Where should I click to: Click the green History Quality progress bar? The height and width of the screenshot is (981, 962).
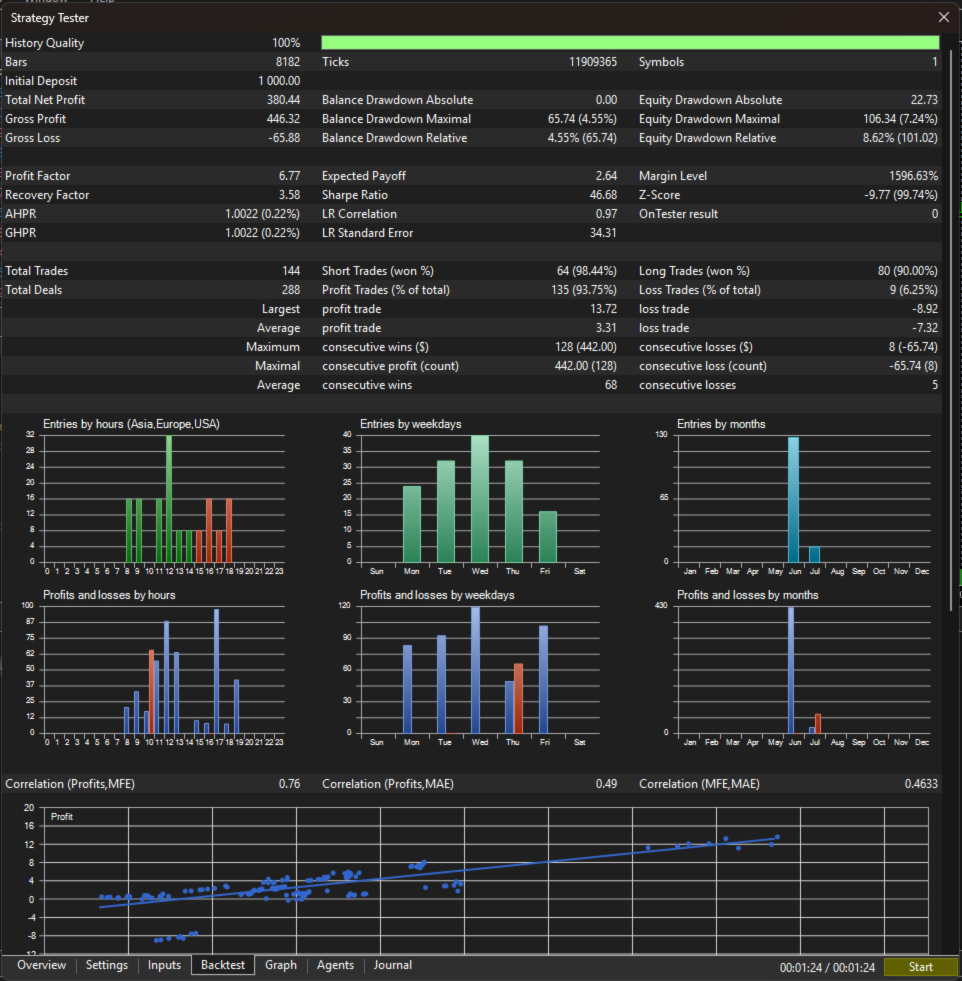tap(630, 43)
